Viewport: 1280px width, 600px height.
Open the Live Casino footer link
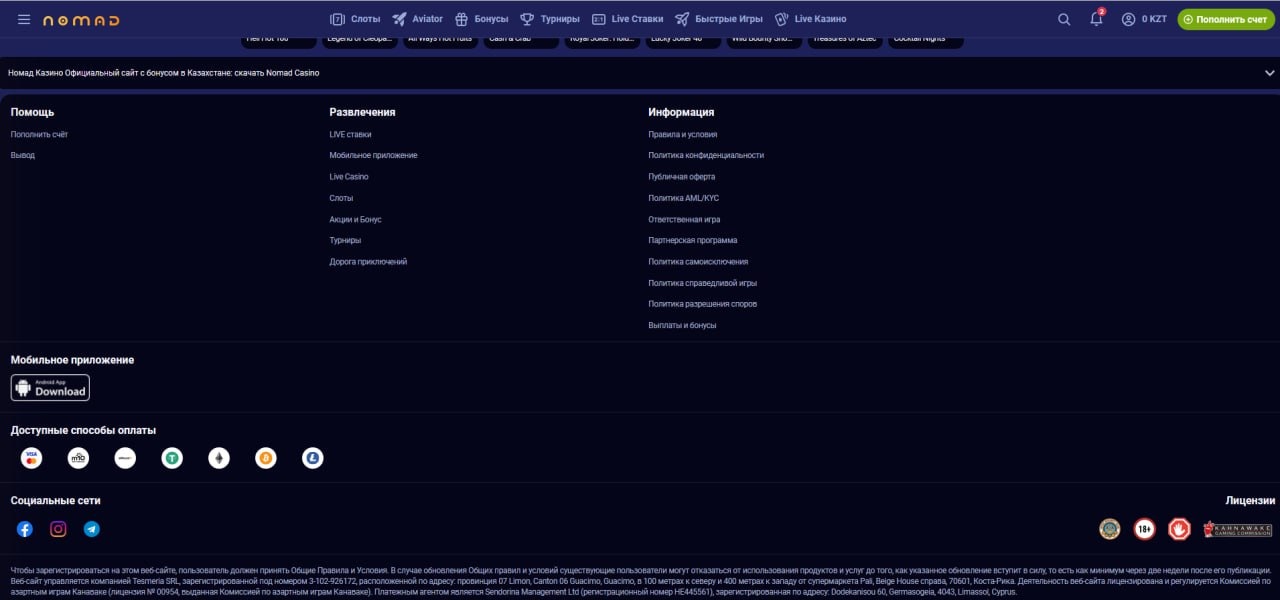tap(349, 176)
